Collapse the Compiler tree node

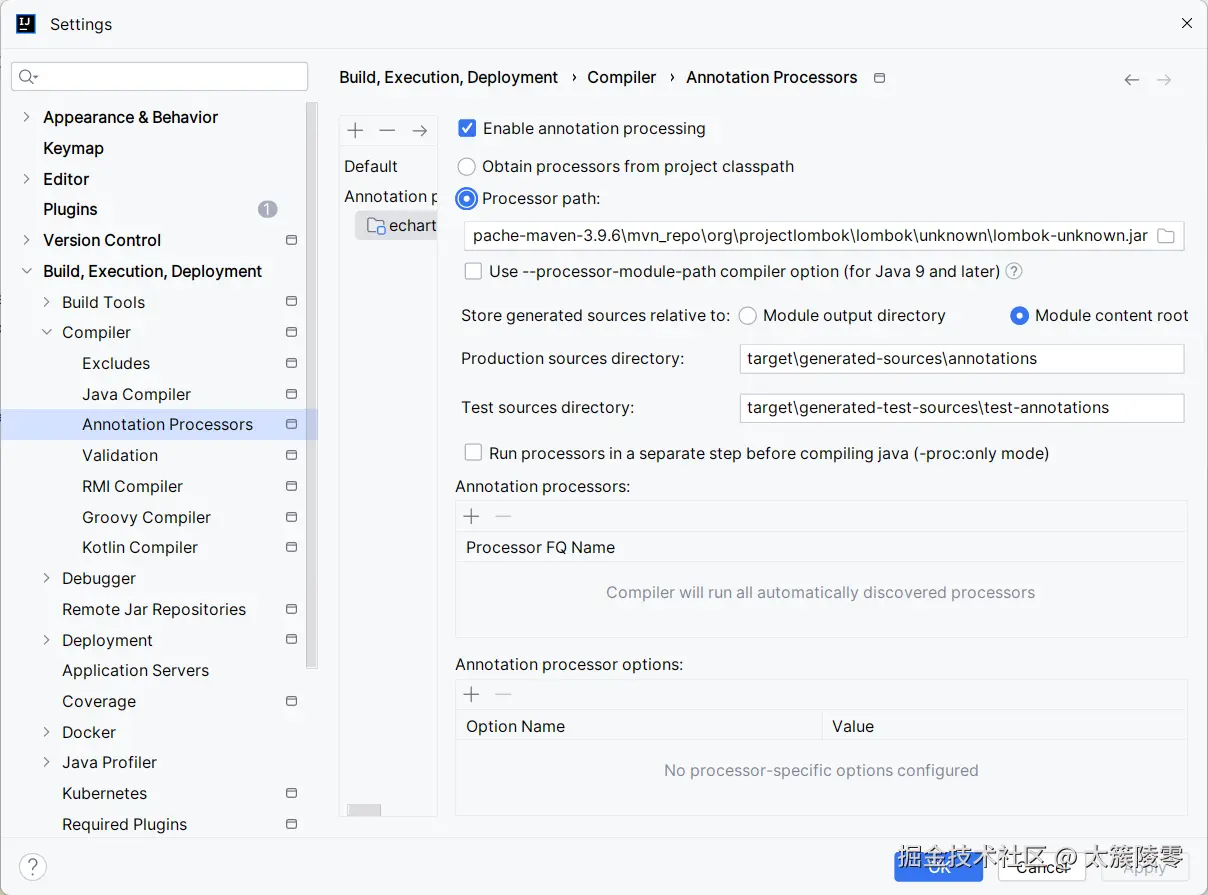[x=46, y=332]
